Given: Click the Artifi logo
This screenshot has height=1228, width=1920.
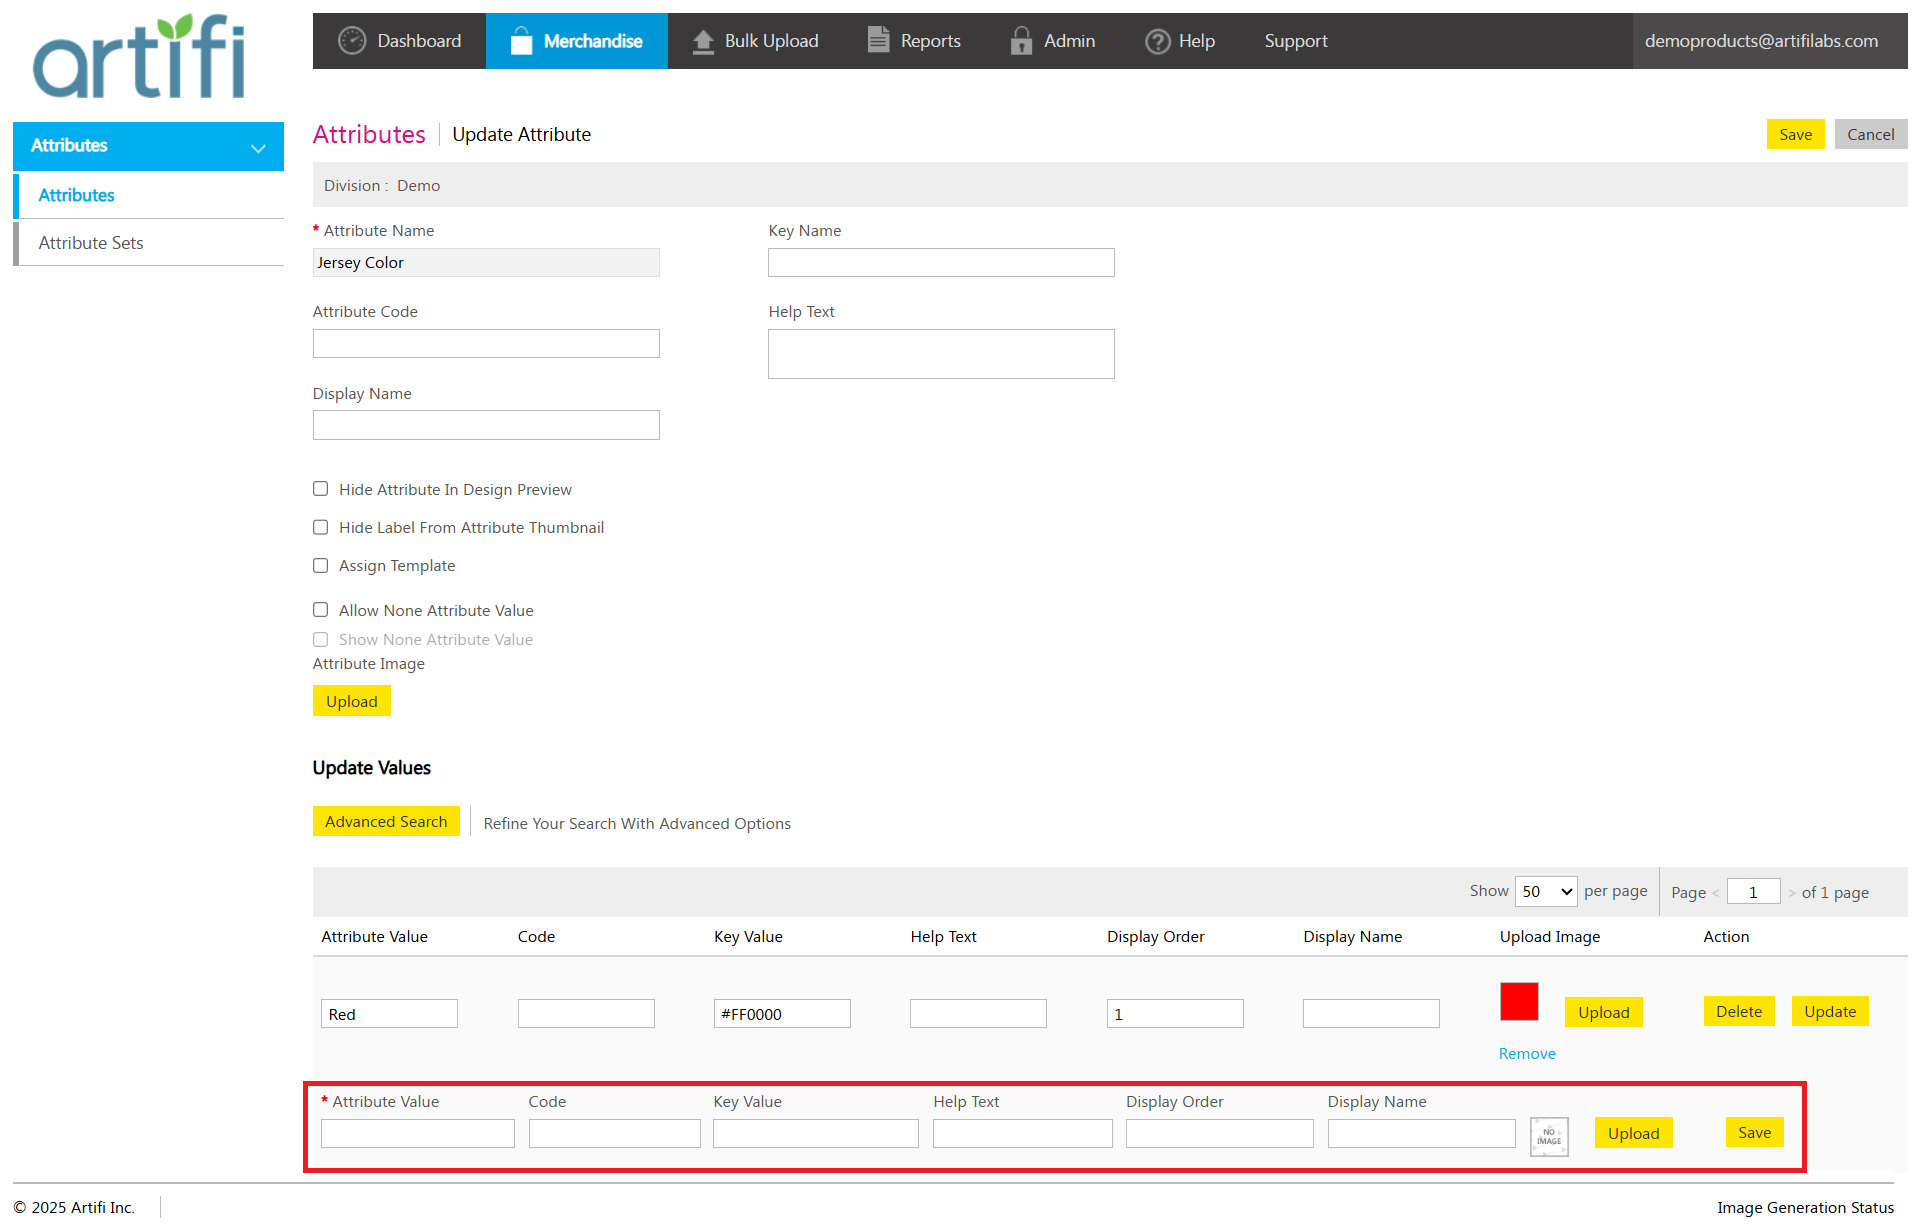Looking at the screenshot, I should 138,58.
